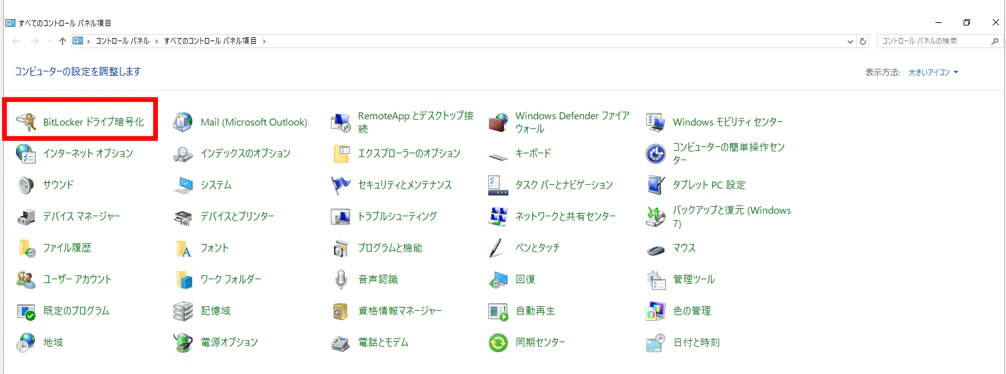Open the トラブルシューティング icon
The image size is (1006, 374).
point(340,216)
